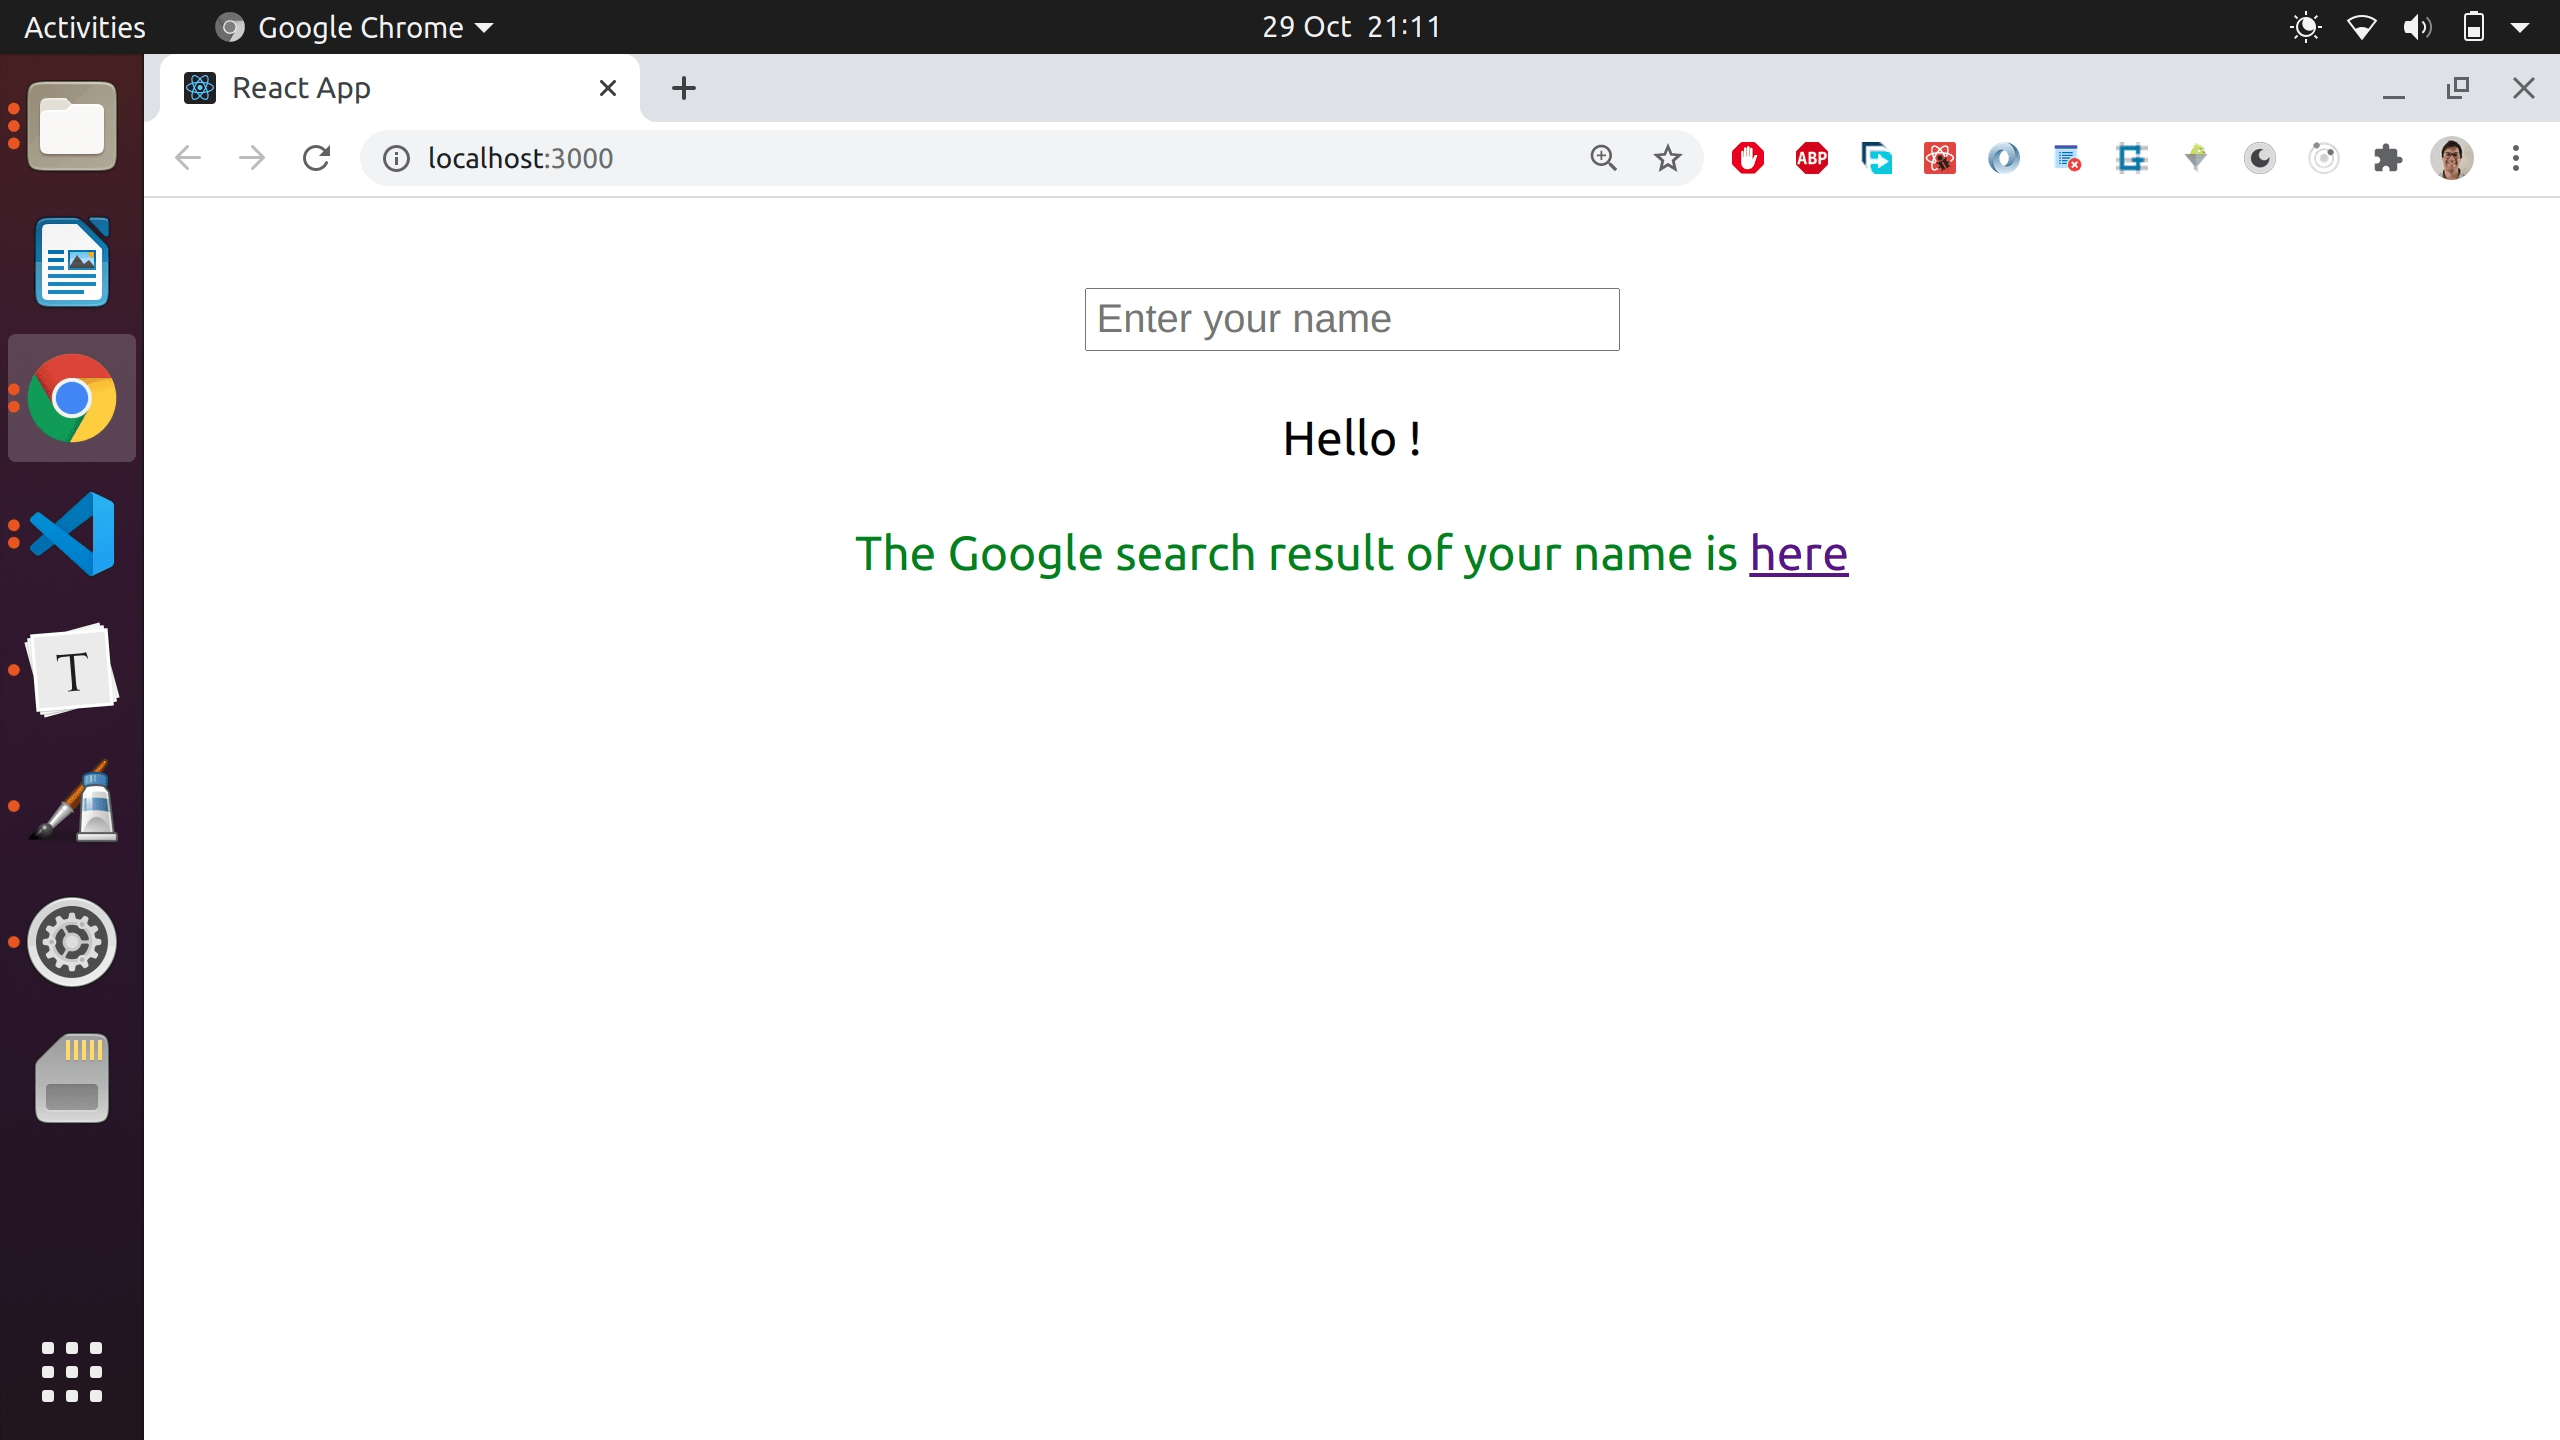The height and width of the screenshot is (1440, 2560).
Task: Click the zoom magnifier in the address bar
Action: point(1604,158)
